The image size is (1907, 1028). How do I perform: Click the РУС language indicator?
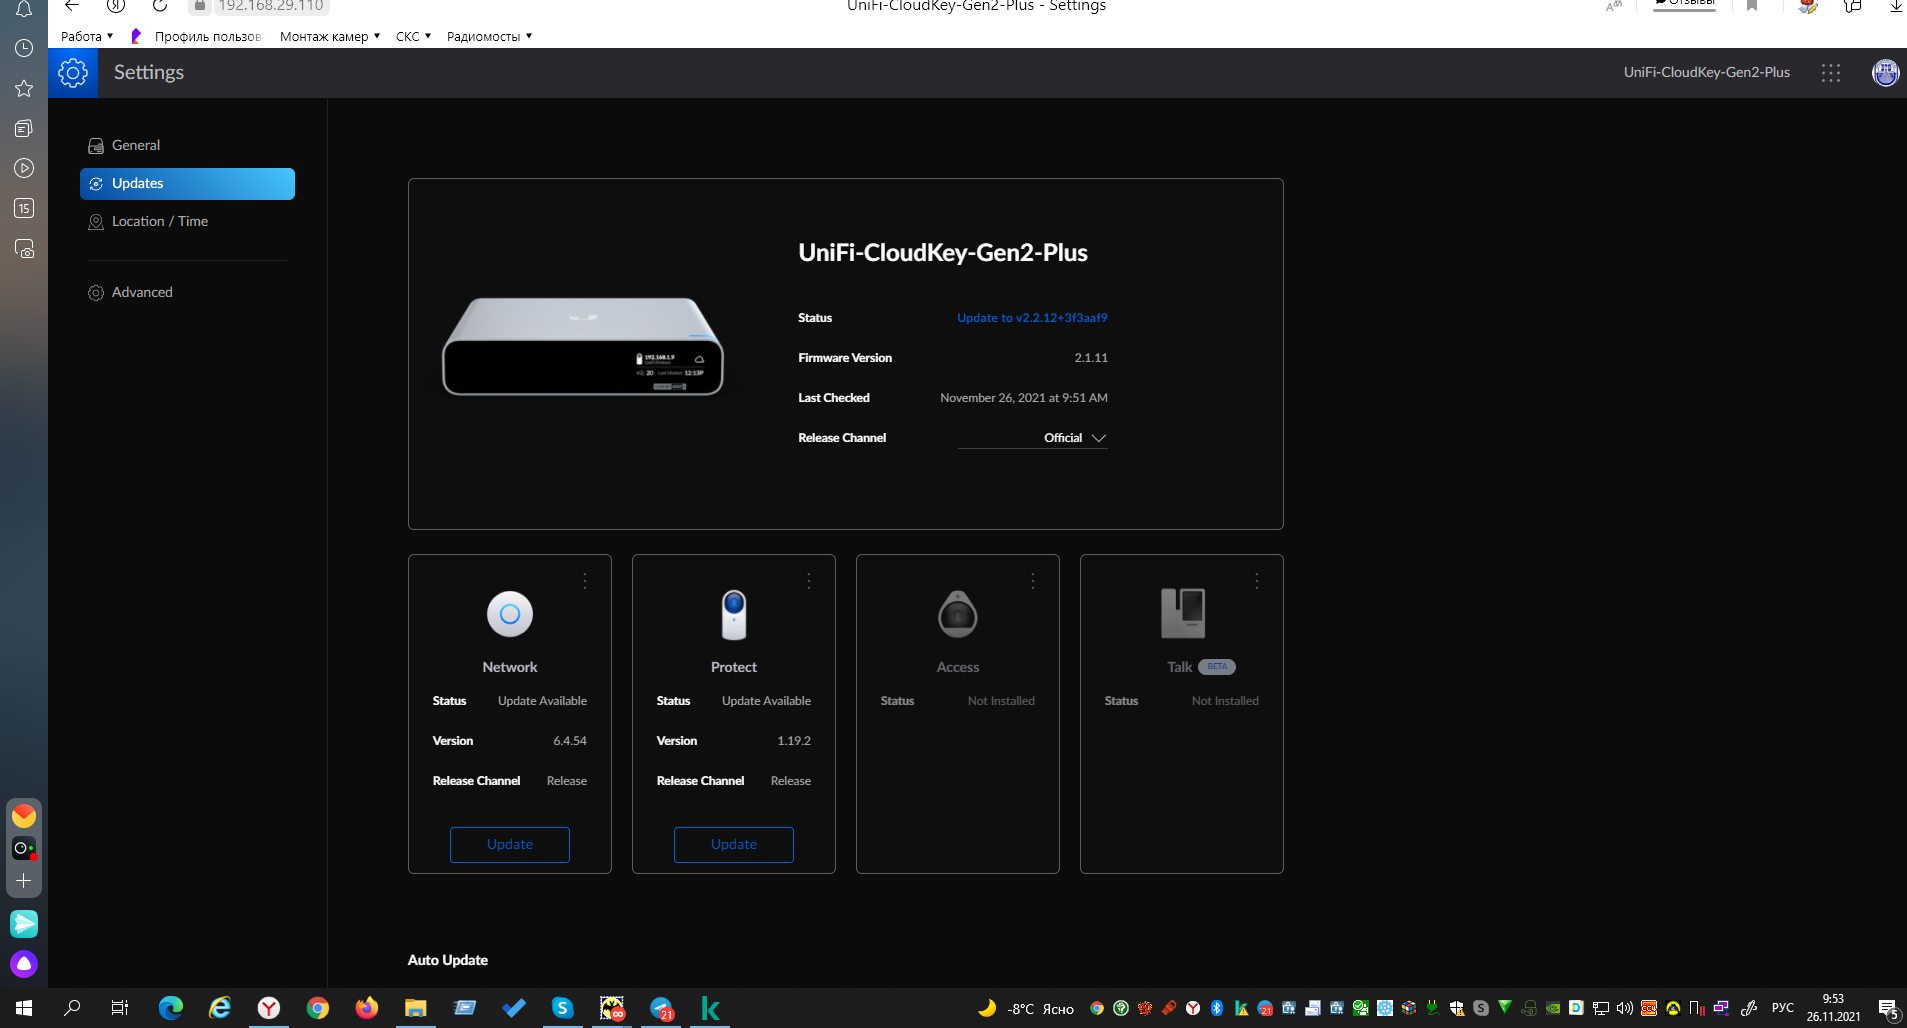tap(1783, 1008)
